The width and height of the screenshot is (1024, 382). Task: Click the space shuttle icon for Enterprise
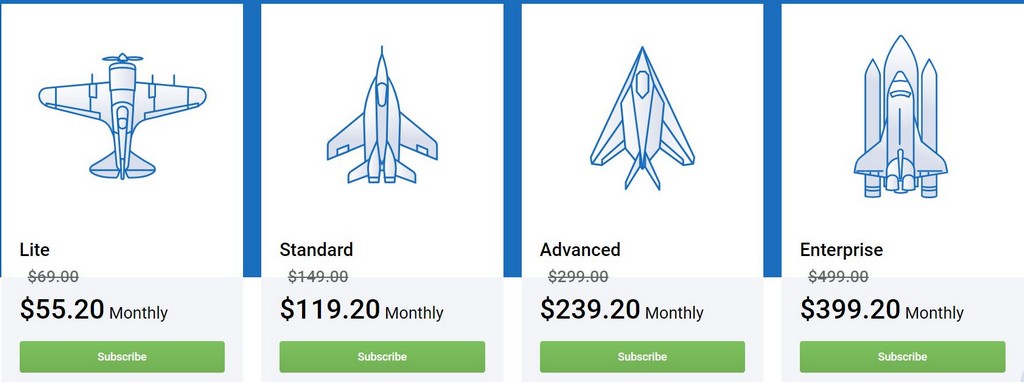click(901, 116)
